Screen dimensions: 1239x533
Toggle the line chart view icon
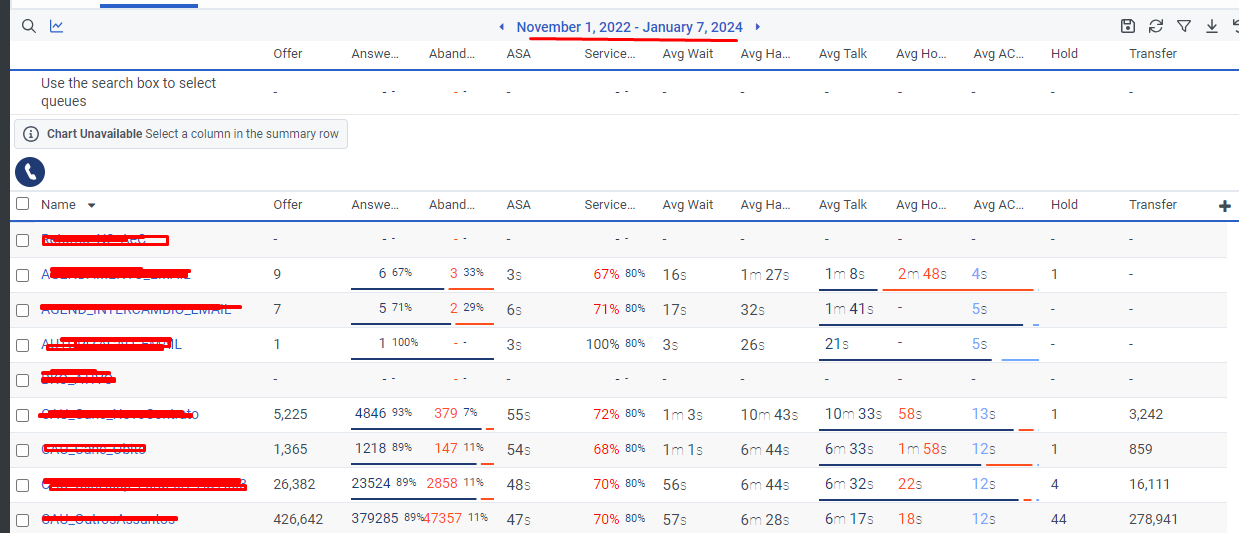tap(57, 26)
